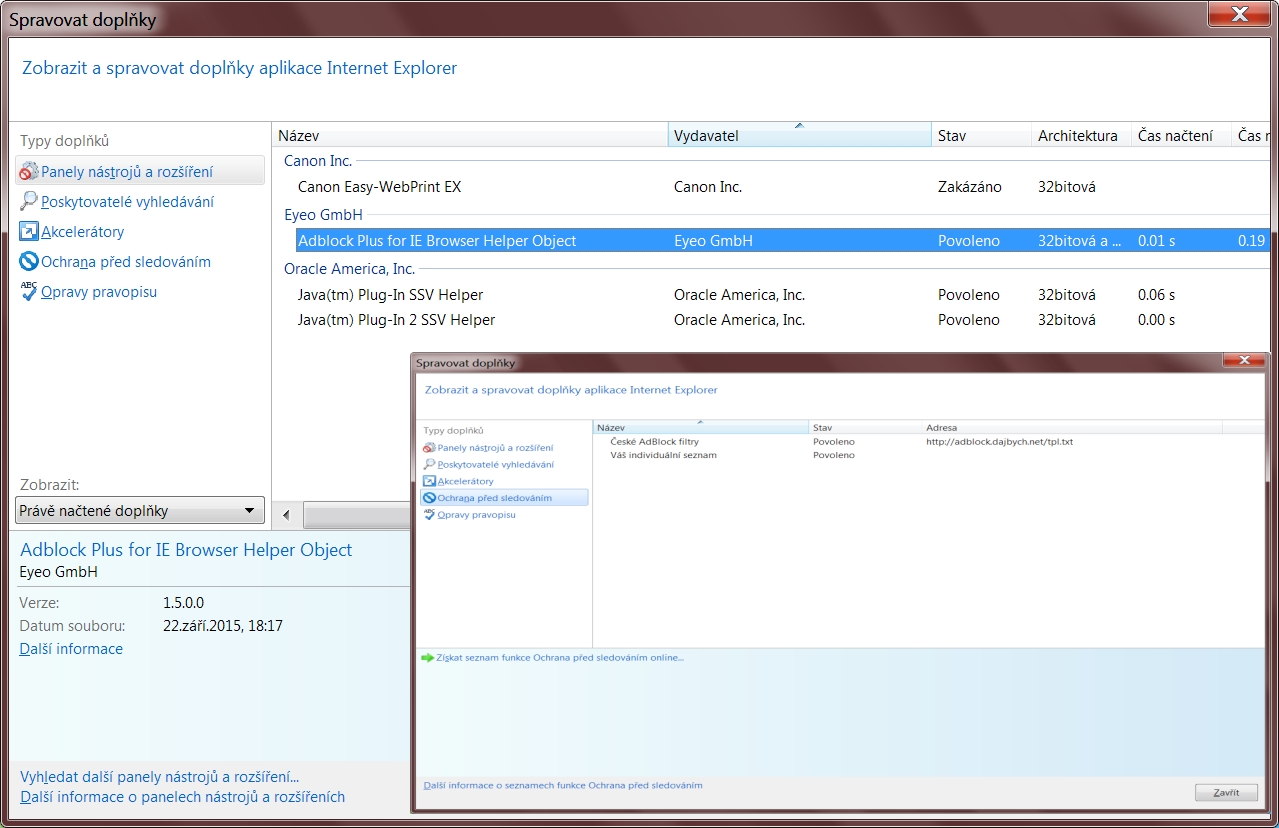Sort by Architektura column header
This screenshot has width=1279, height=828.
[1081, 135]
